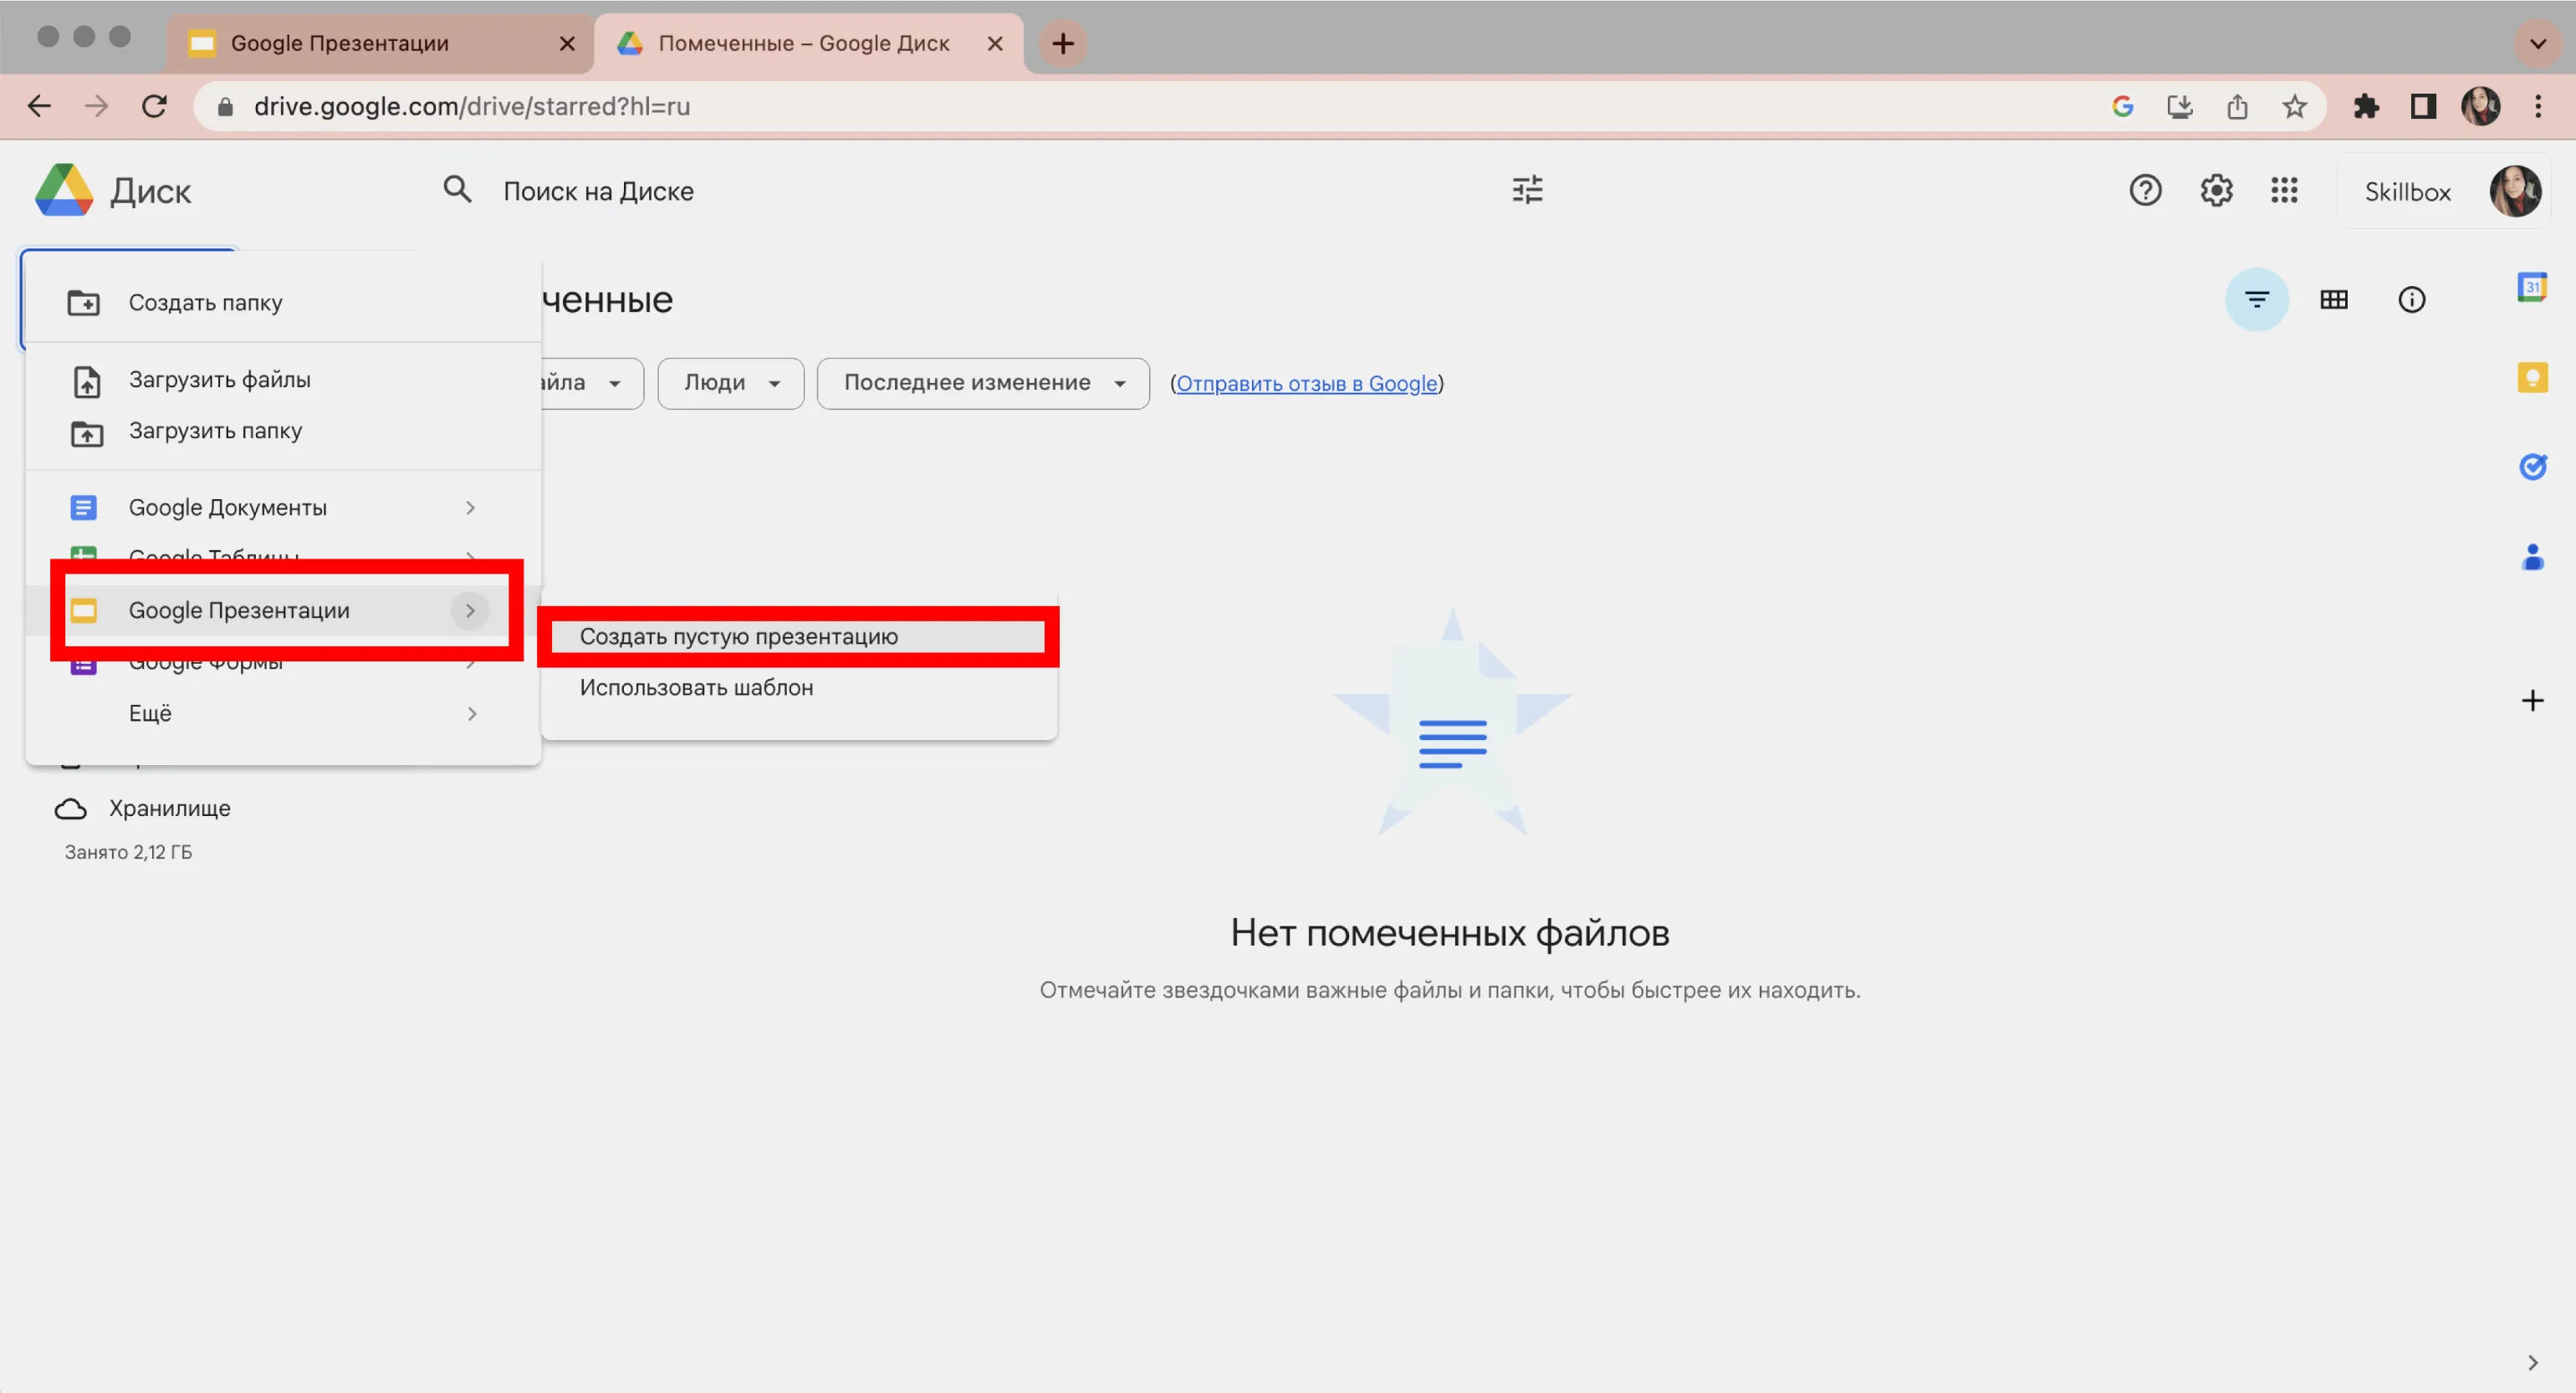Open the Люди filter dropdown

[x=730, y=383]
